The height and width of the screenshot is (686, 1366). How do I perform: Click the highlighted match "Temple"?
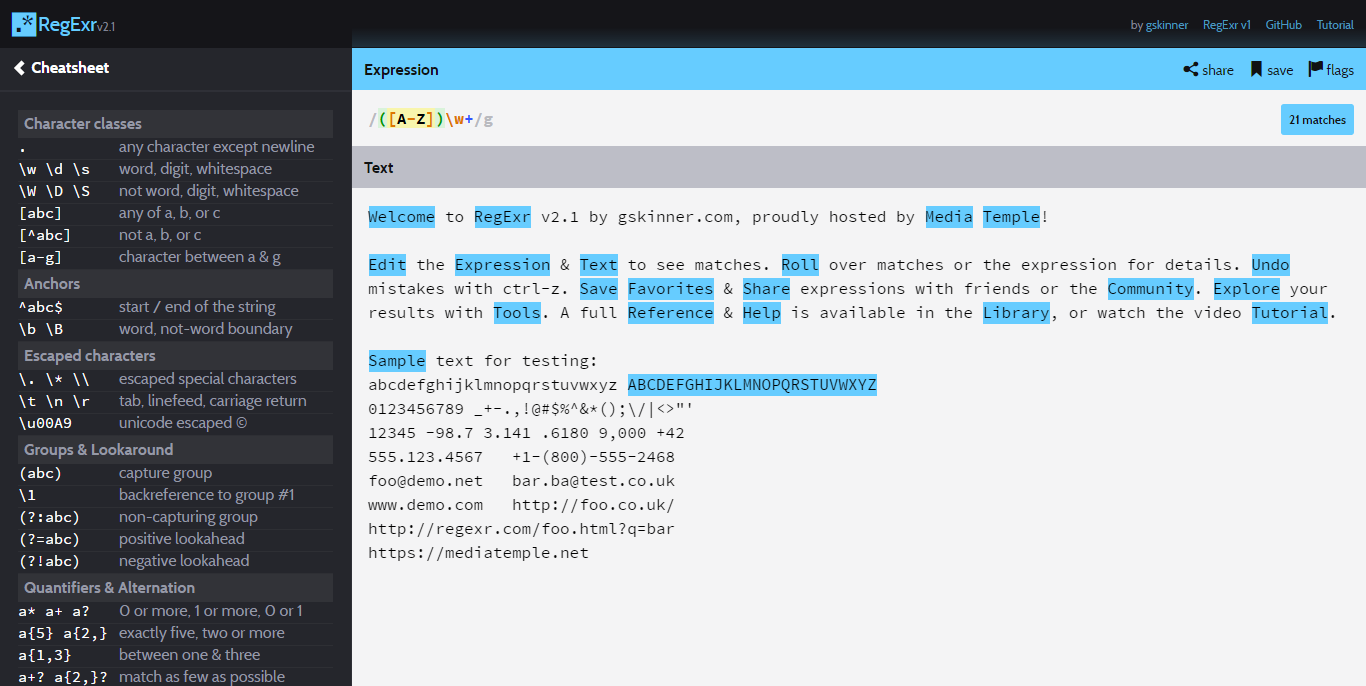(1012, 217)
